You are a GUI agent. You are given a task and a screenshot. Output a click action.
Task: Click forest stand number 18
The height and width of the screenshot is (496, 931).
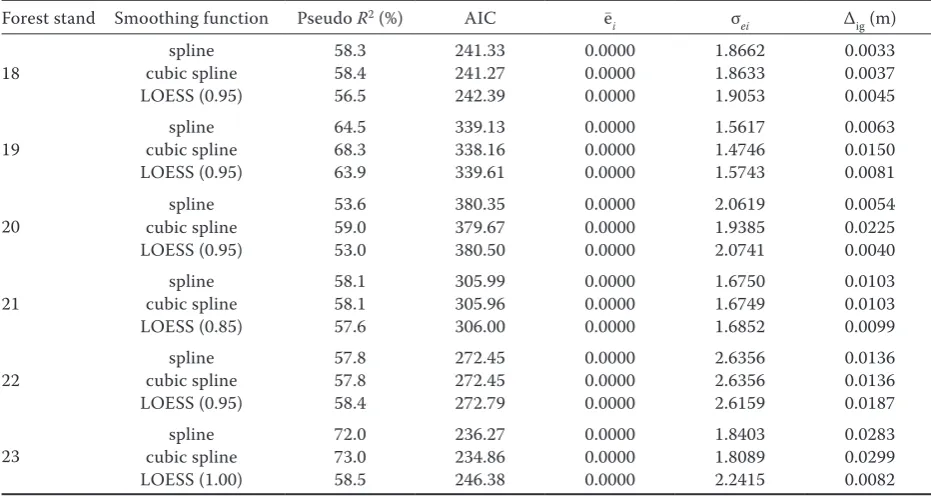click(x=11, y=74)
